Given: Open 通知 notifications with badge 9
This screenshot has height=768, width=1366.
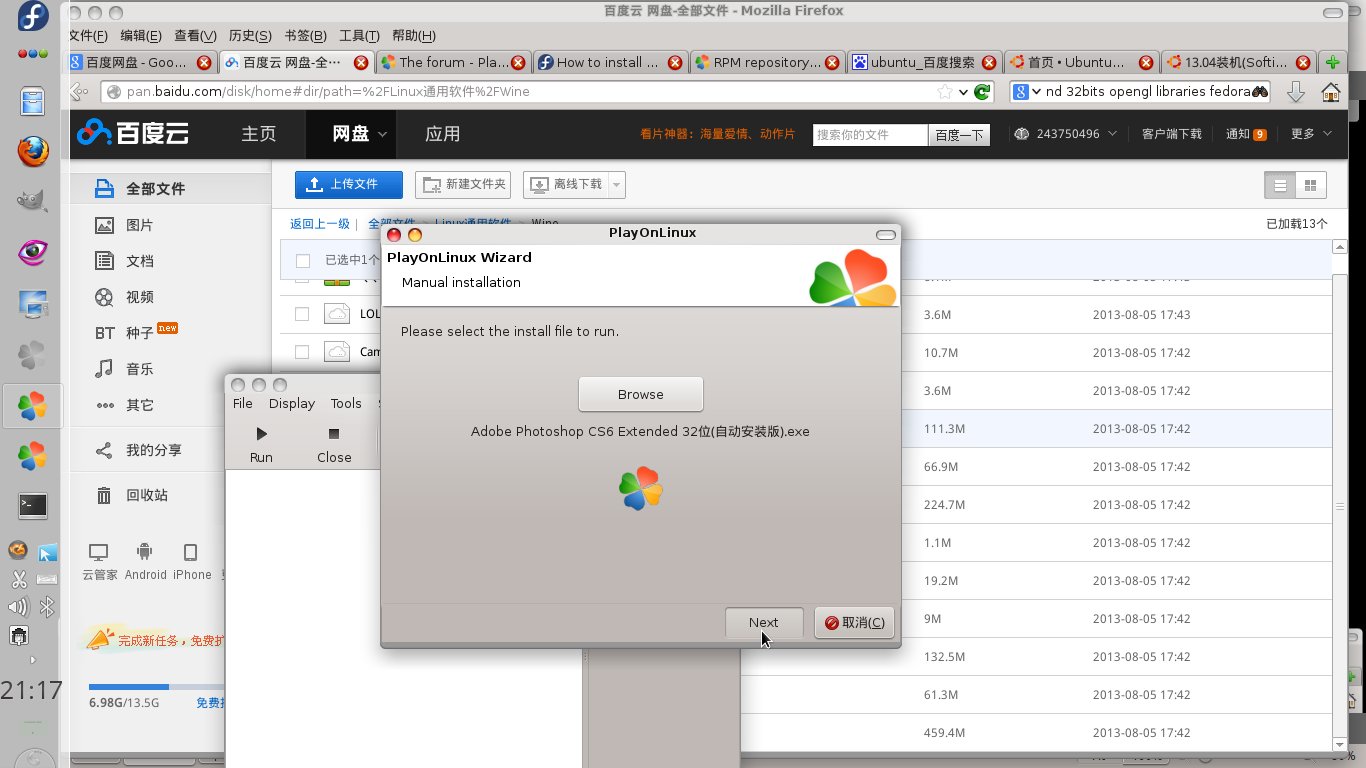Looking at the screenshot, I should pos(1247,134).
